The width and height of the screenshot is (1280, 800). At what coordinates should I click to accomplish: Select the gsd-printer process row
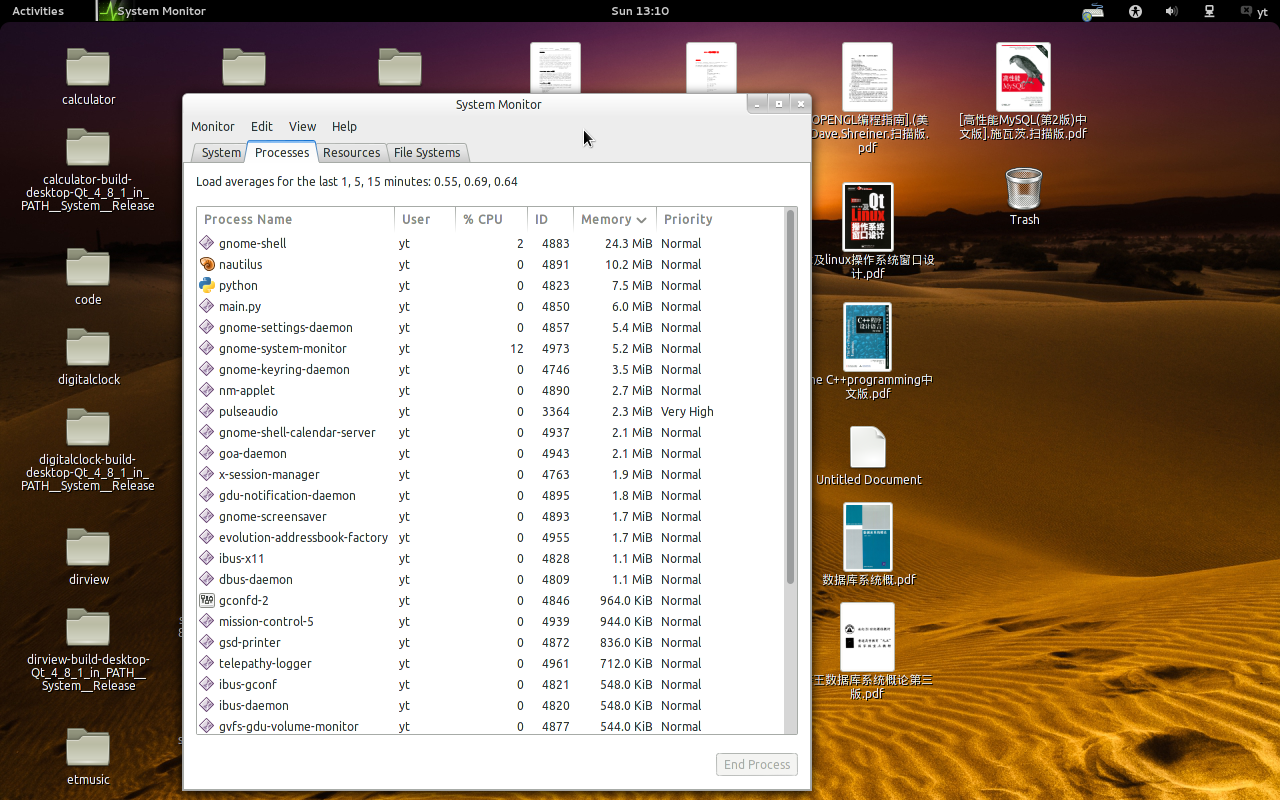click(x=491, y=642)
